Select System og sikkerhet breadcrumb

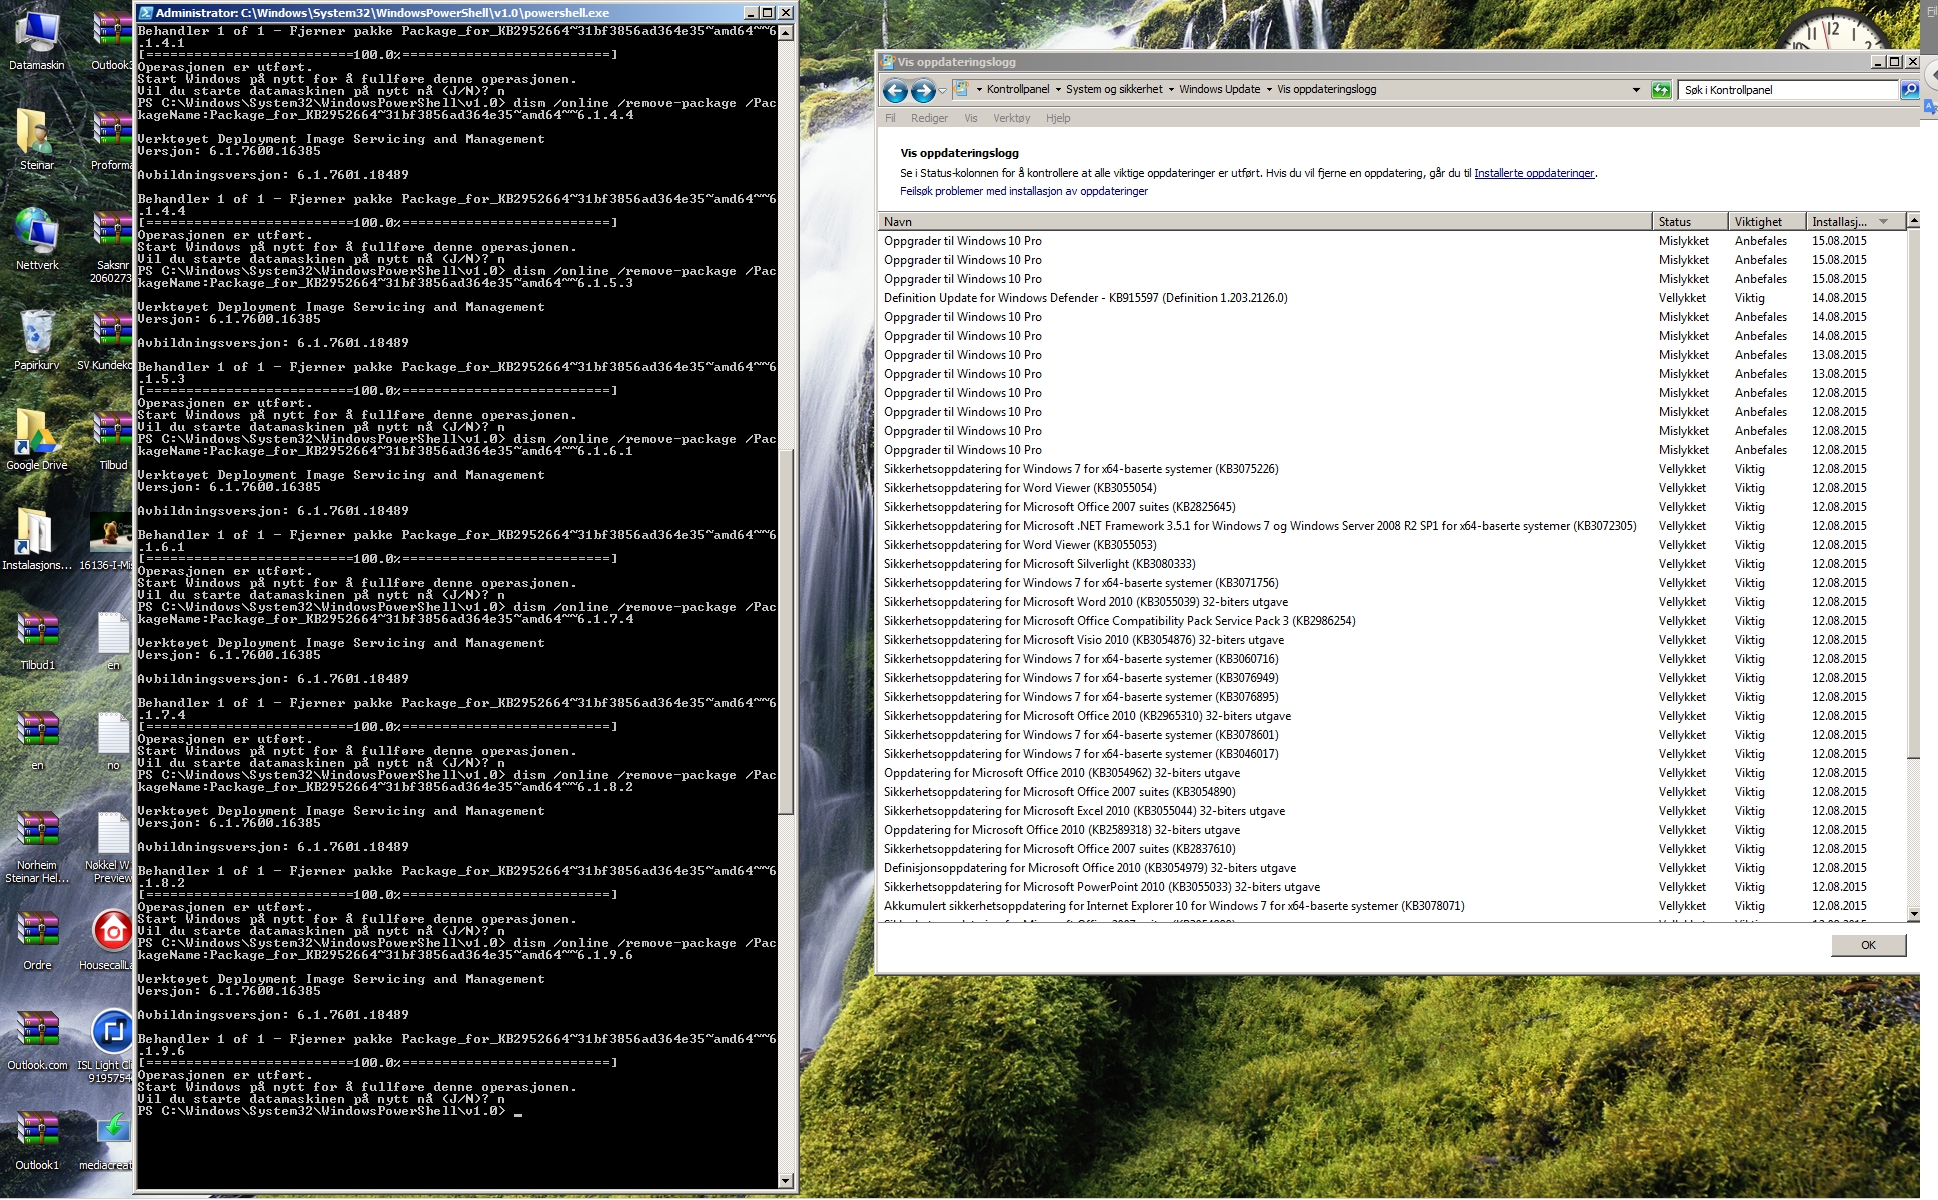[1114, 89]
